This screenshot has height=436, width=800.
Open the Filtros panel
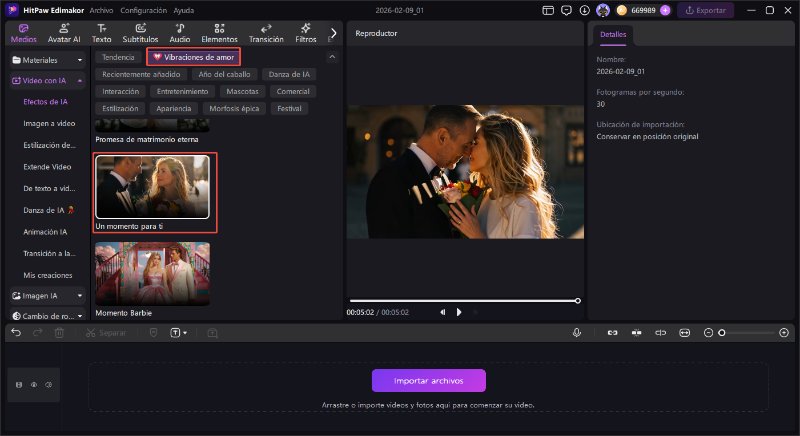pos(306,33)
